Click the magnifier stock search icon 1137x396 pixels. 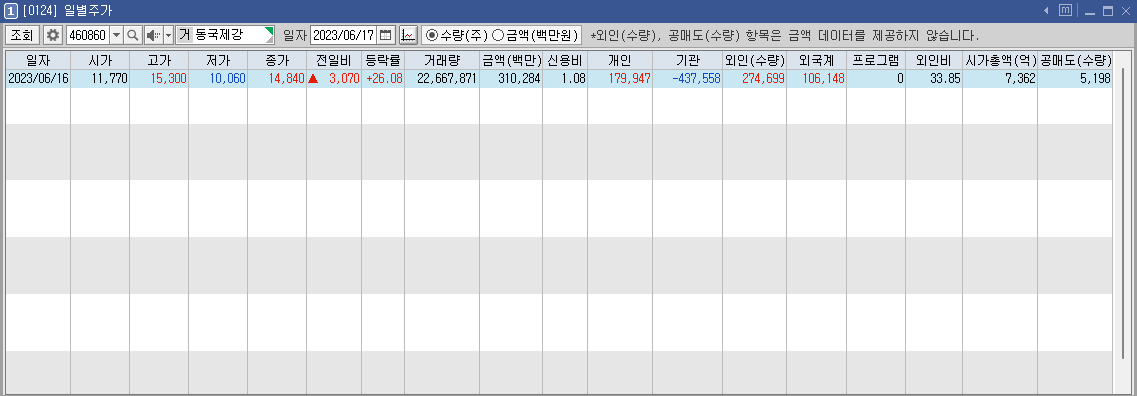133,35
